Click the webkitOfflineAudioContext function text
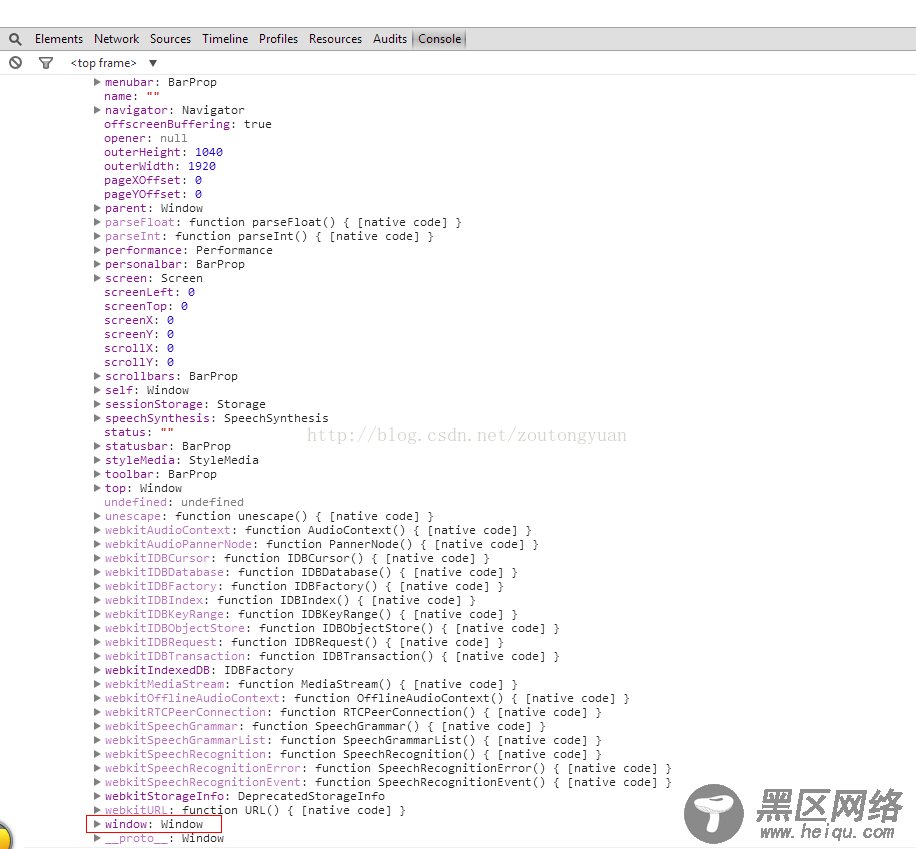Viewport: 916px width, 849px height. click(x=367, y=698)
